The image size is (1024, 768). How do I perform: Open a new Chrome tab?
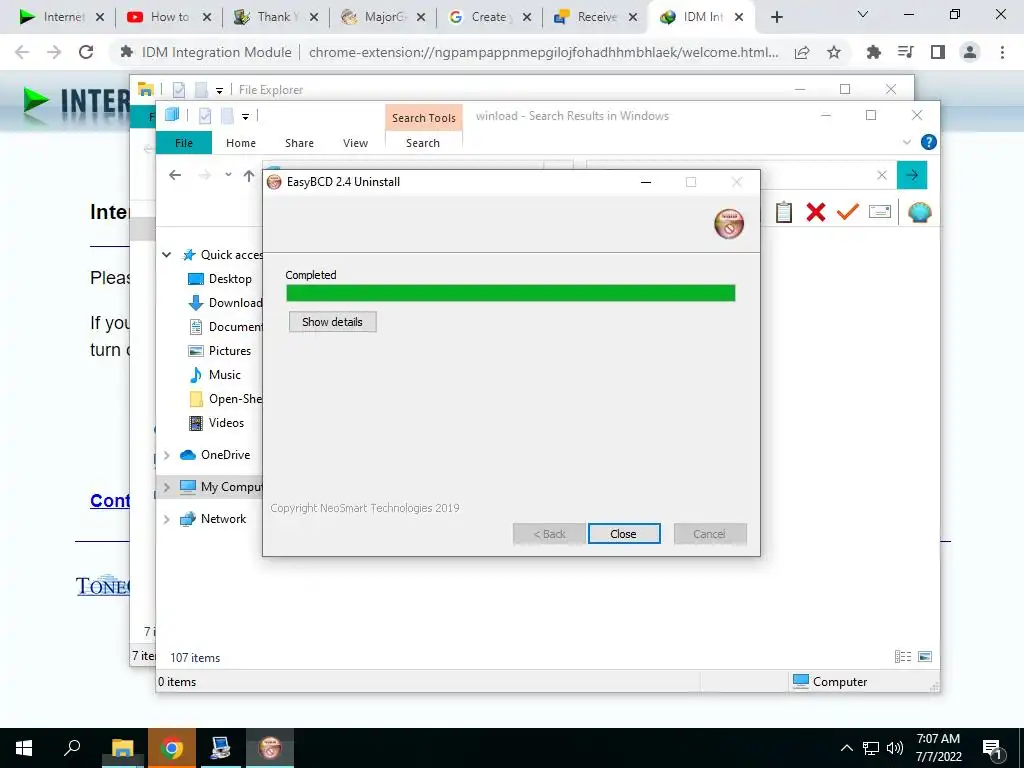(776, 18)
